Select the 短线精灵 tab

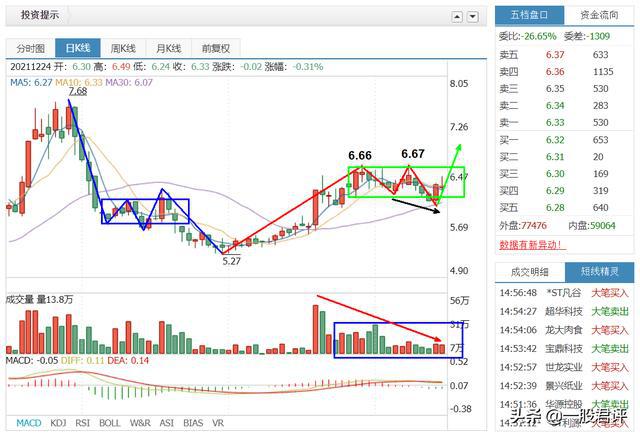(600, 272)
